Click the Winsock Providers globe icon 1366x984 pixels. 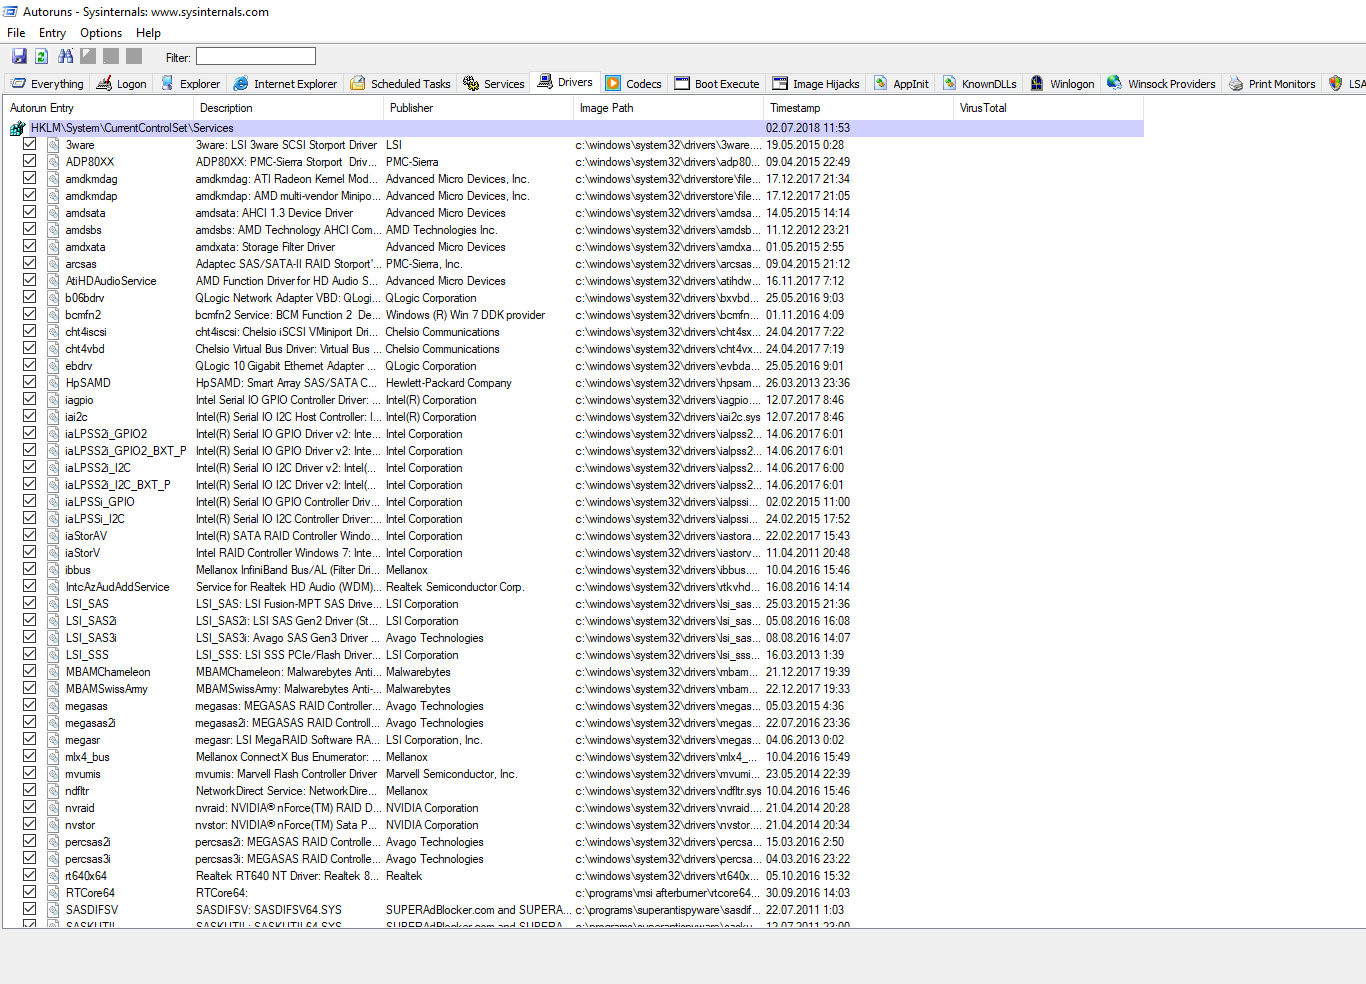1115,83
